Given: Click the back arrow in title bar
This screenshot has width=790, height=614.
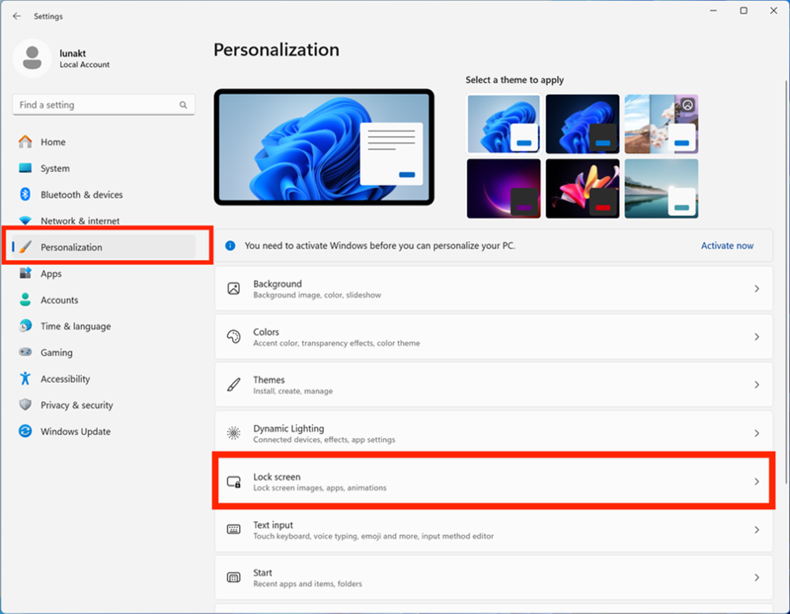Looking at the screenshot, I should coord(17,16).
